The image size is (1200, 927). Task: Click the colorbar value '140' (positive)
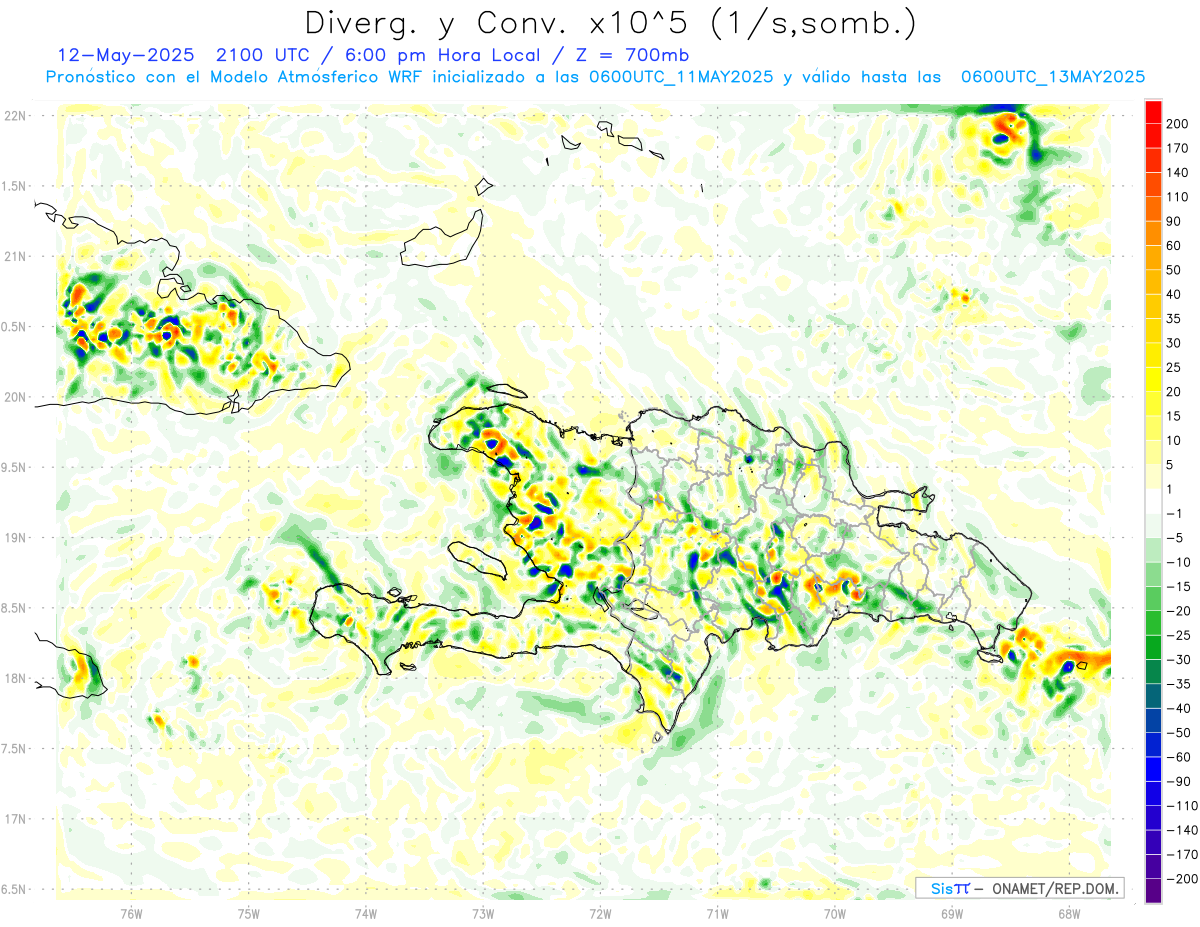click(x=1177, y=172)
